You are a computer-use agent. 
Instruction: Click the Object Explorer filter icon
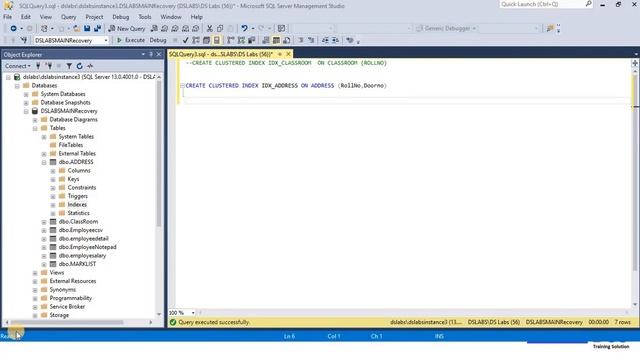pos(69,66)
